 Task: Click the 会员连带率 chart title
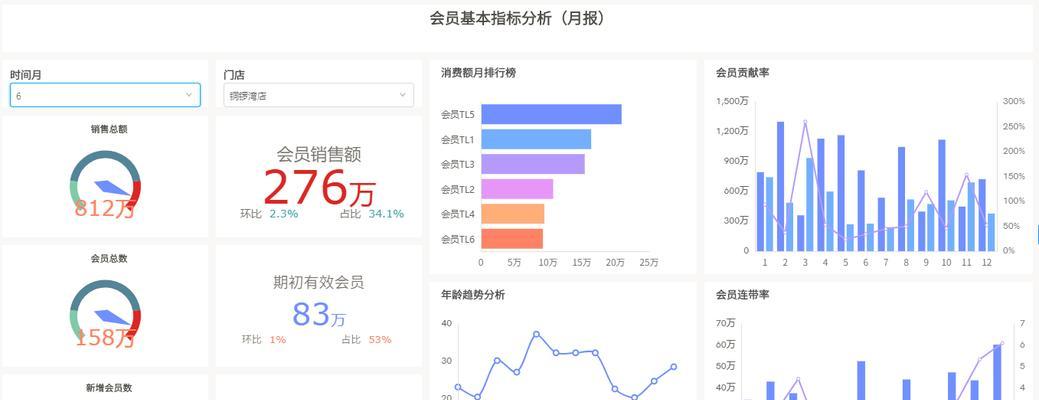coord(743,295)
